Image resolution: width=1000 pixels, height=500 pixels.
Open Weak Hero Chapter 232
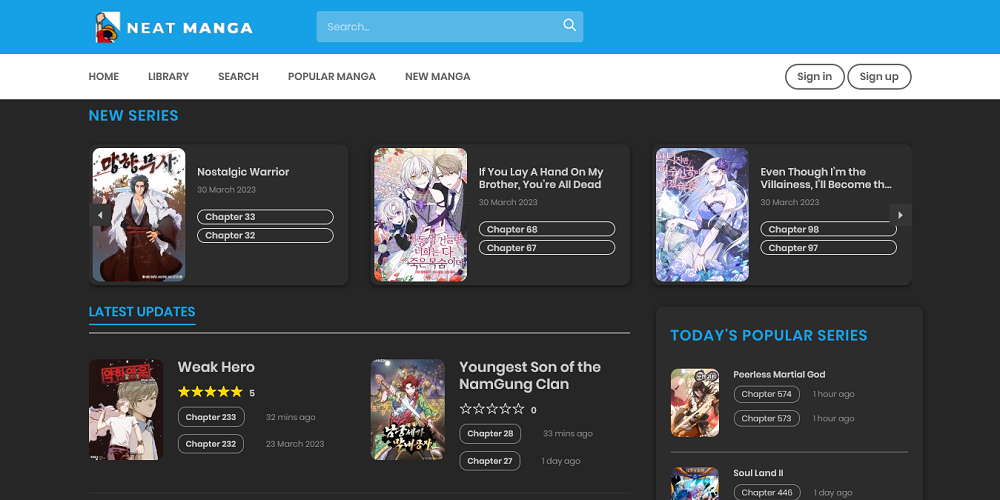pyautogui.click(x=210, y=444)
